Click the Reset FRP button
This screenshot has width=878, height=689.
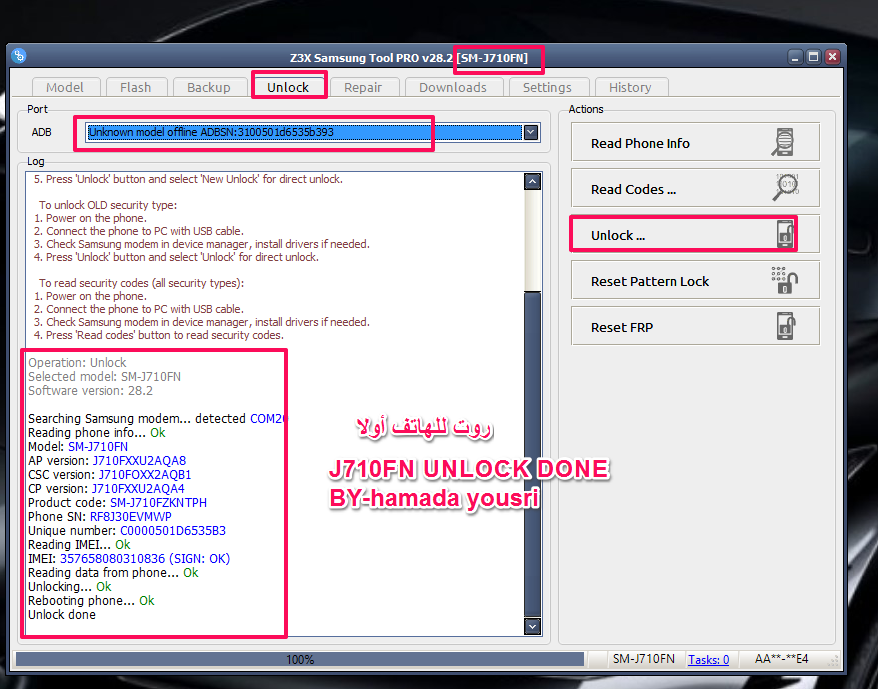coord(695,326)
